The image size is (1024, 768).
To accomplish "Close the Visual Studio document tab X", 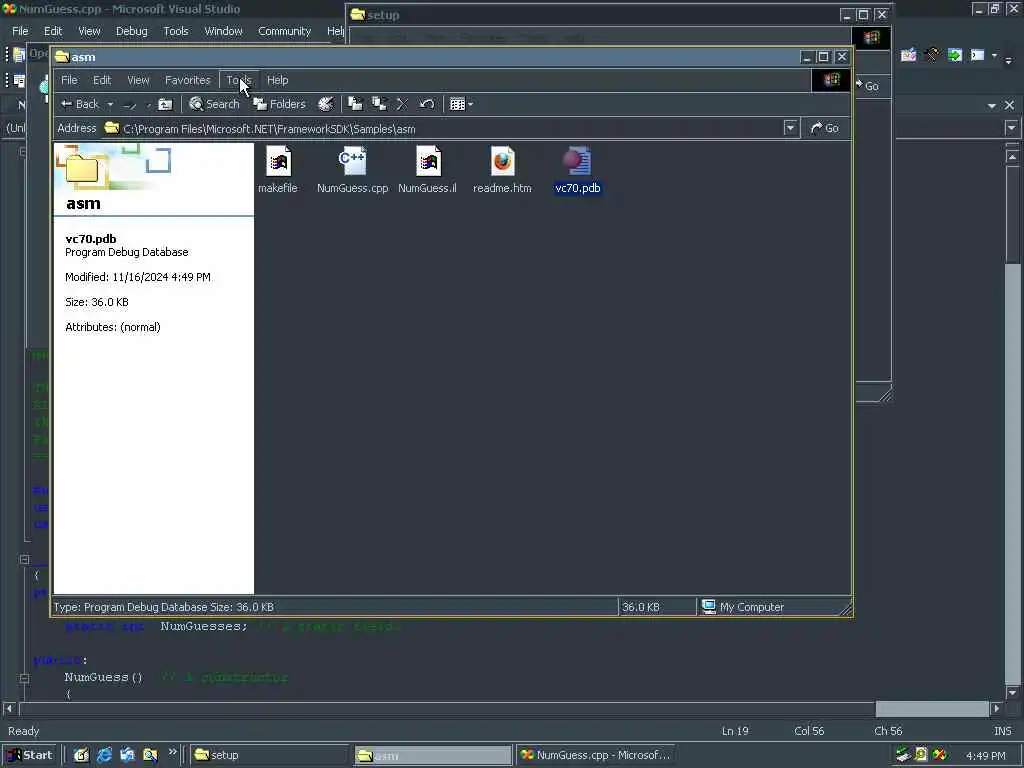I will tap(1010, 105).
